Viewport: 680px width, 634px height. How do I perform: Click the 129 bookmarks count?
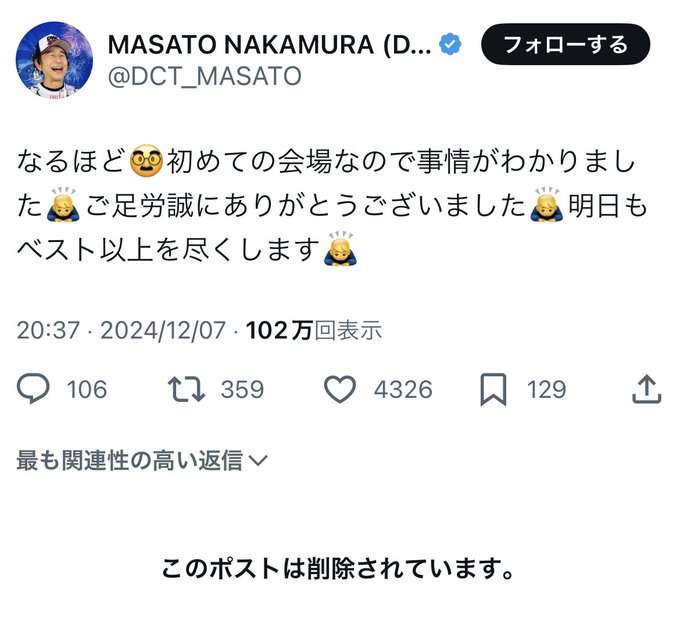[x=546, y=389]
